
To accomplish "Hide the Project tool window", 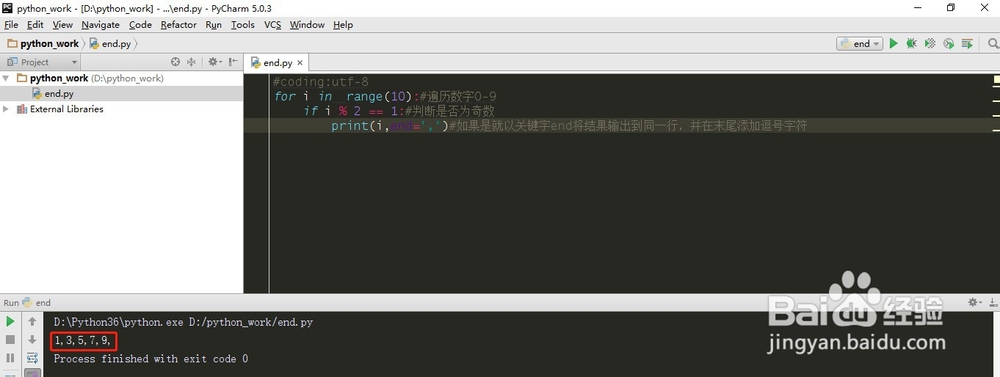I will (233, 62).
